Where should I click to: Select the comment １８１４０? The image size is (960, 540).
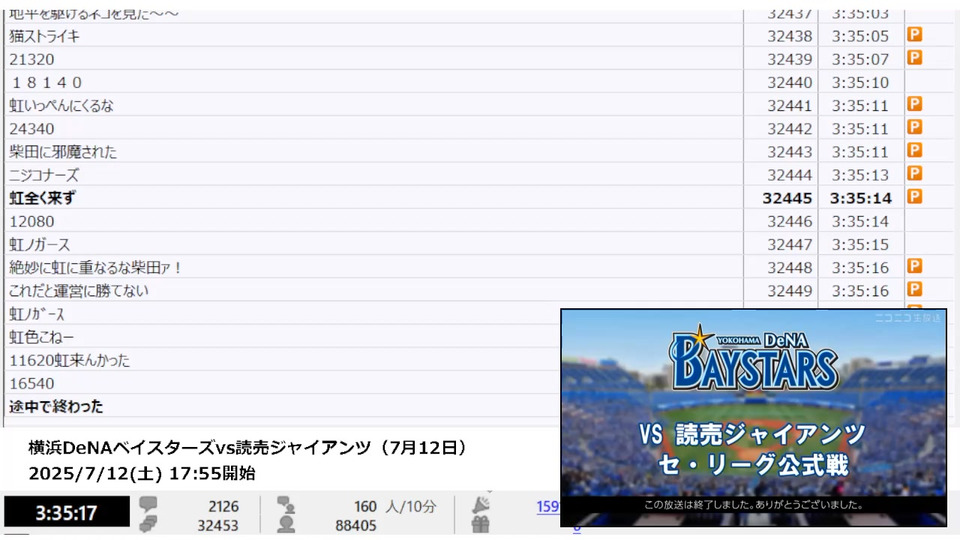point(47,83)
